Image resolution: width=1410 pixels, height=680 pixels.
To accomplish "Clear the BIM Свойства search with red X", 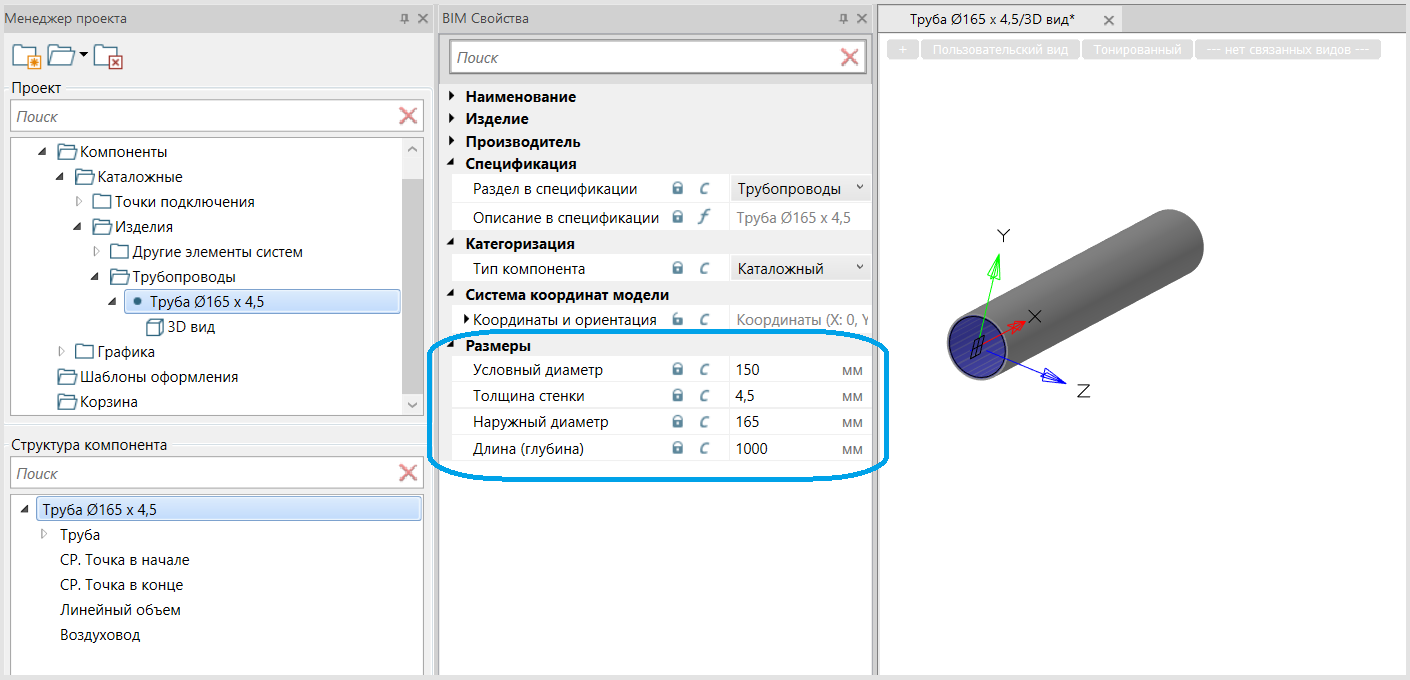I will point(849,58).
